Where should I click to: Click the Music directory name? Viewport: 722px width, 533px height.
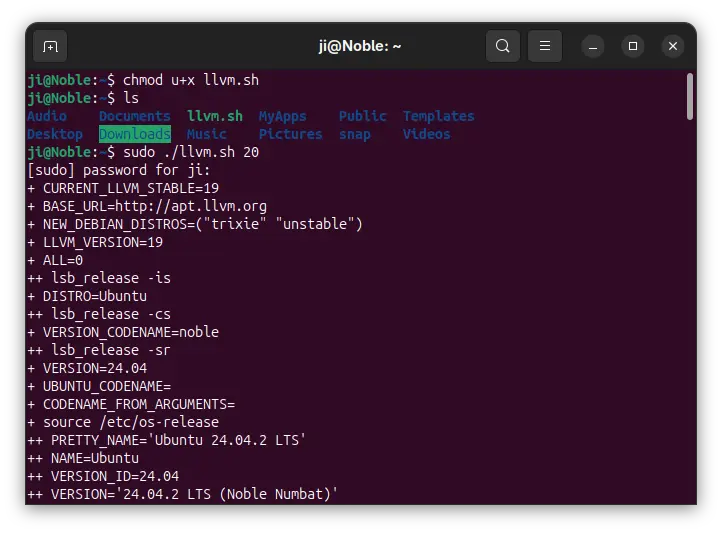[206, 134]
